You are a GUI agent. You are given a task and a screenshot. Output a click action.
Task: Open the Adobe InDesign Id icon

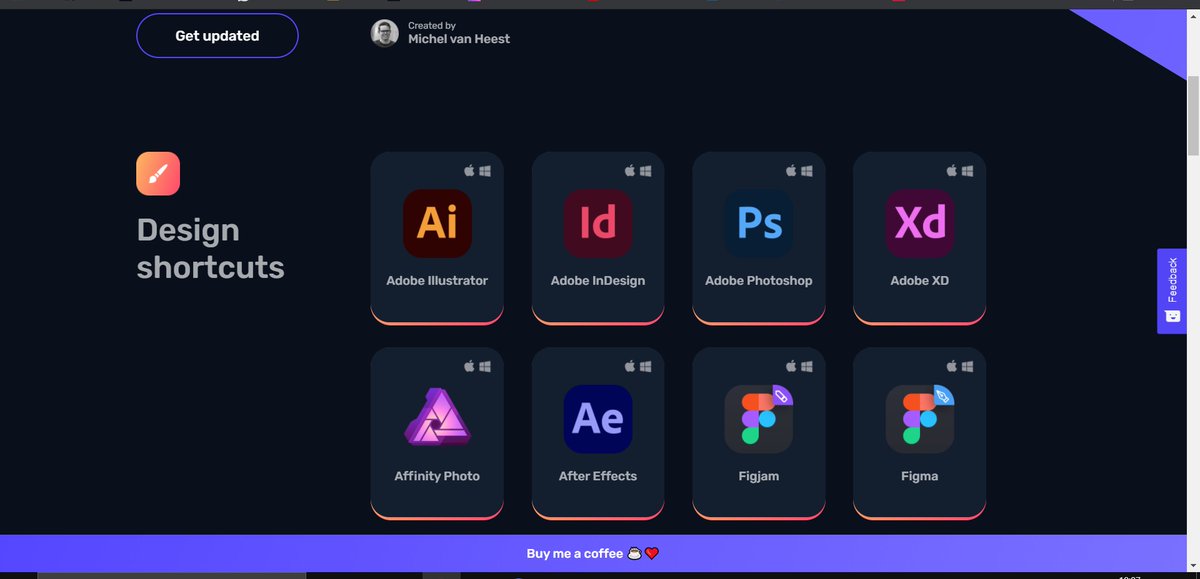click(598, 223)
